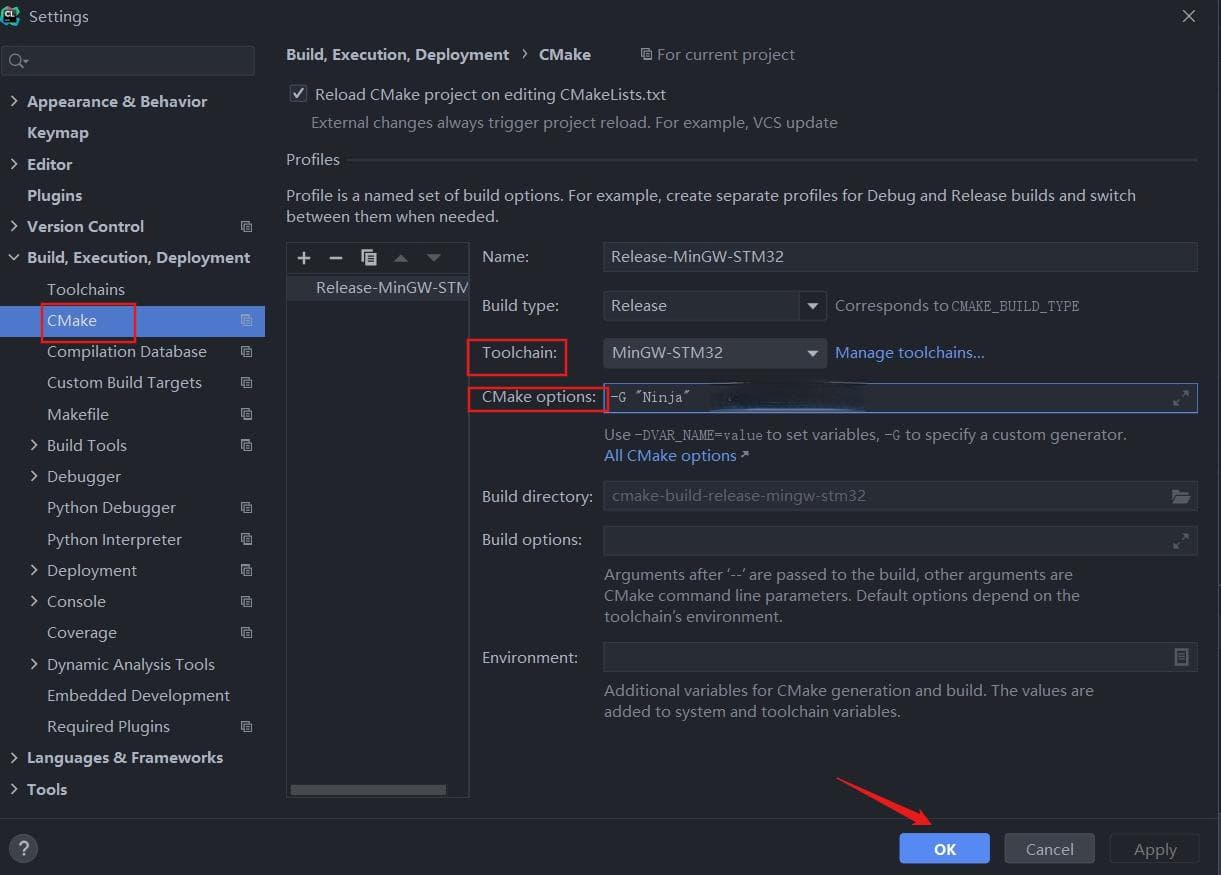Expand Debugger subsection
This screenshot has height=875, width=1221.
34,477
